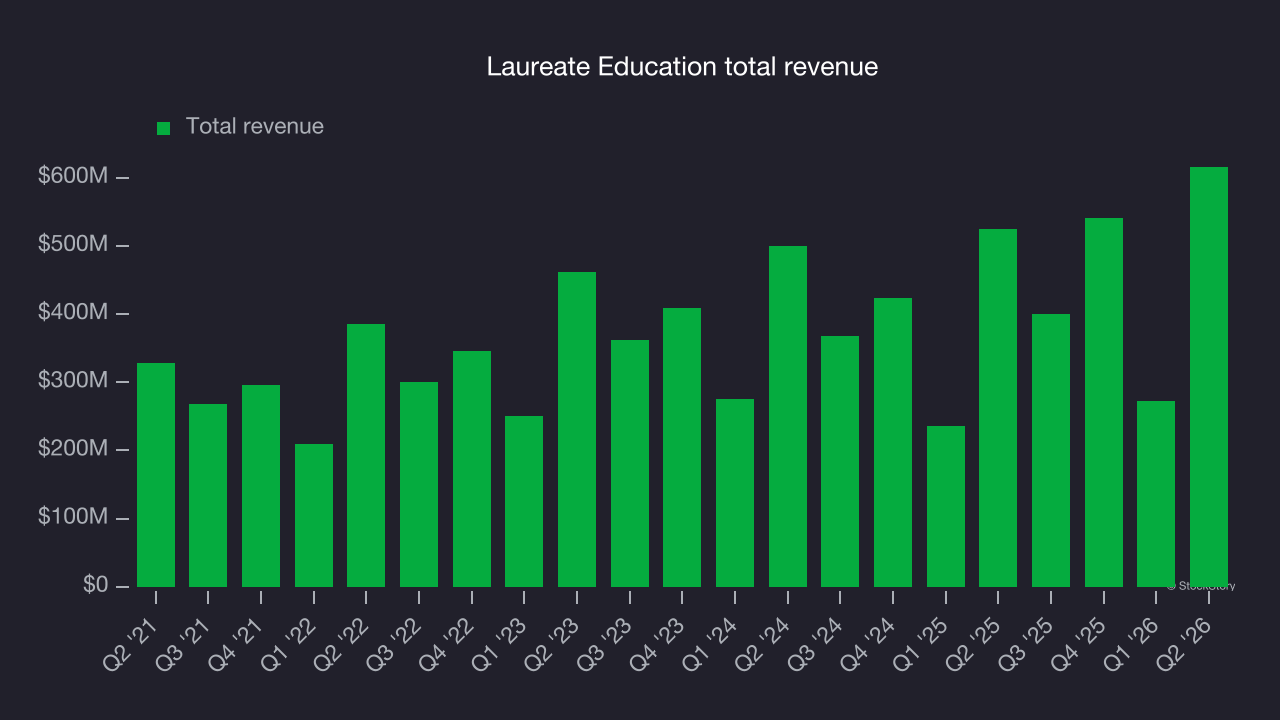
Task: Click the Q2 '22 revenue bar
Action: click(366, 455)
